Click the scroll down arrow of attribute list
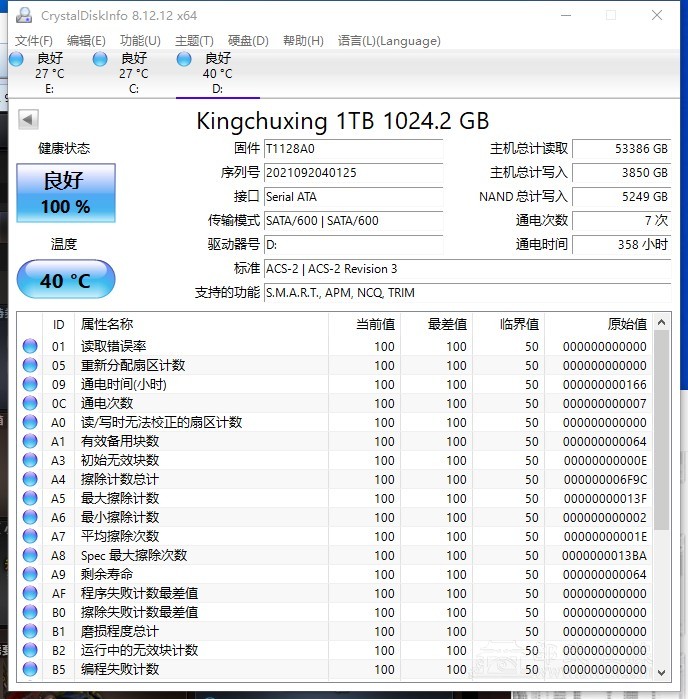 661,671
